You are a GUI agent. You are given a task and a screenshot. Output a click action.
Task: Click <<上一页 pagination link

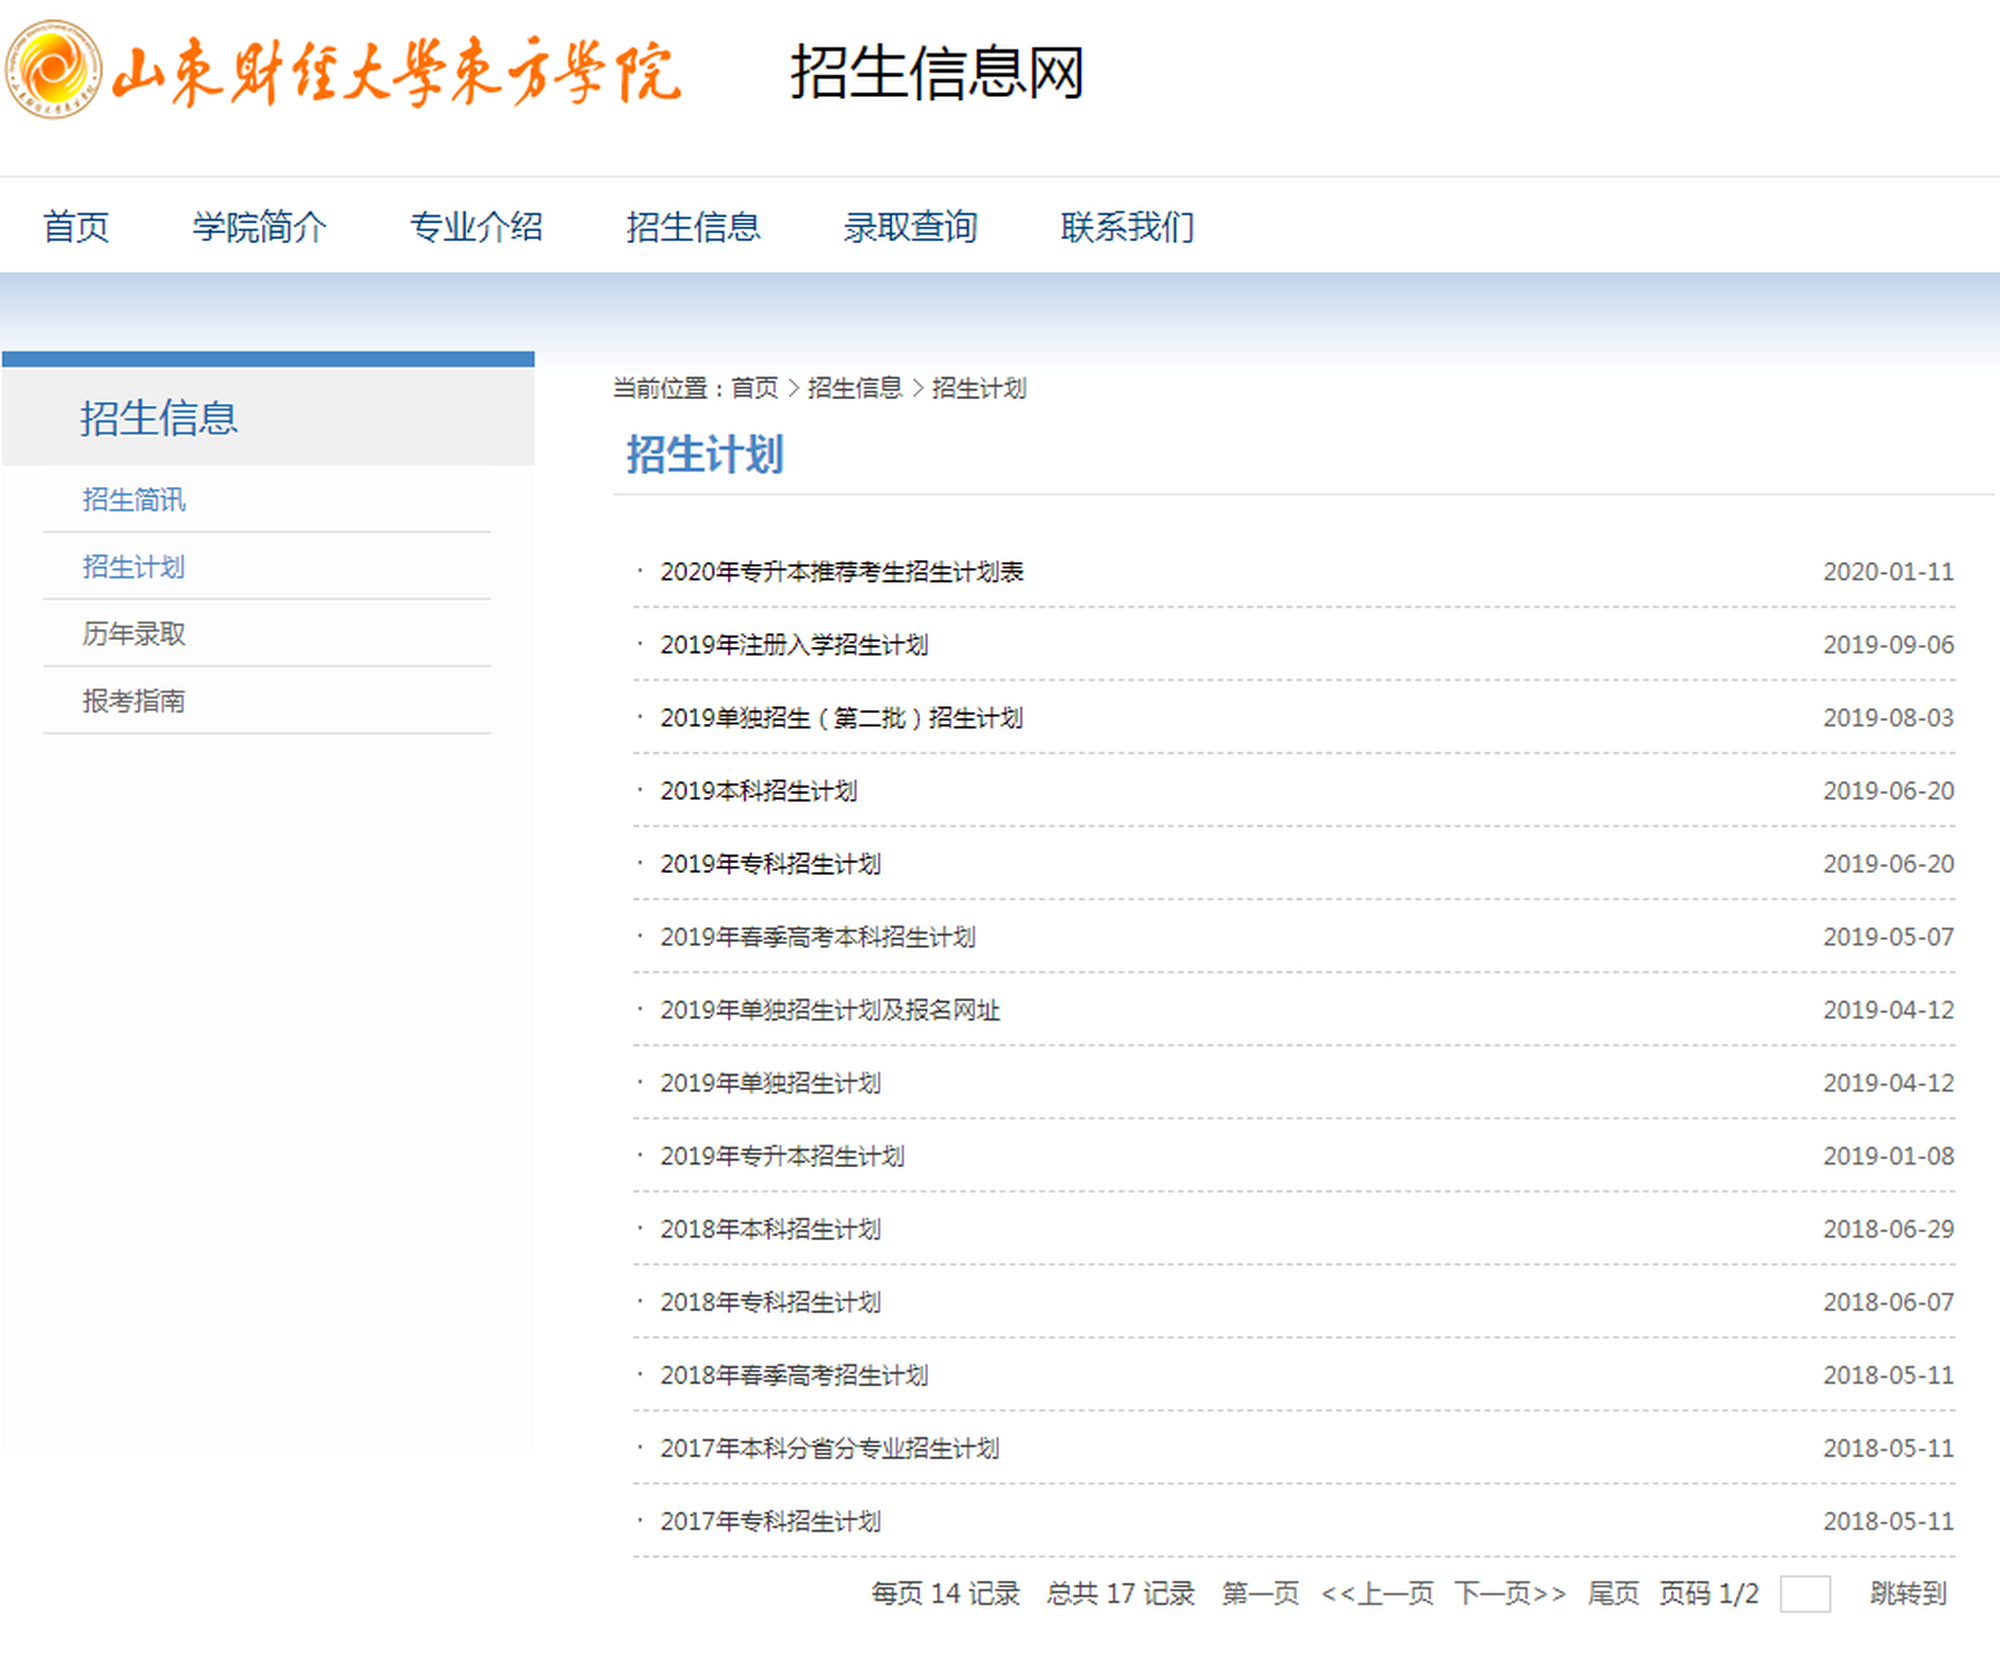(1378, 1593)
